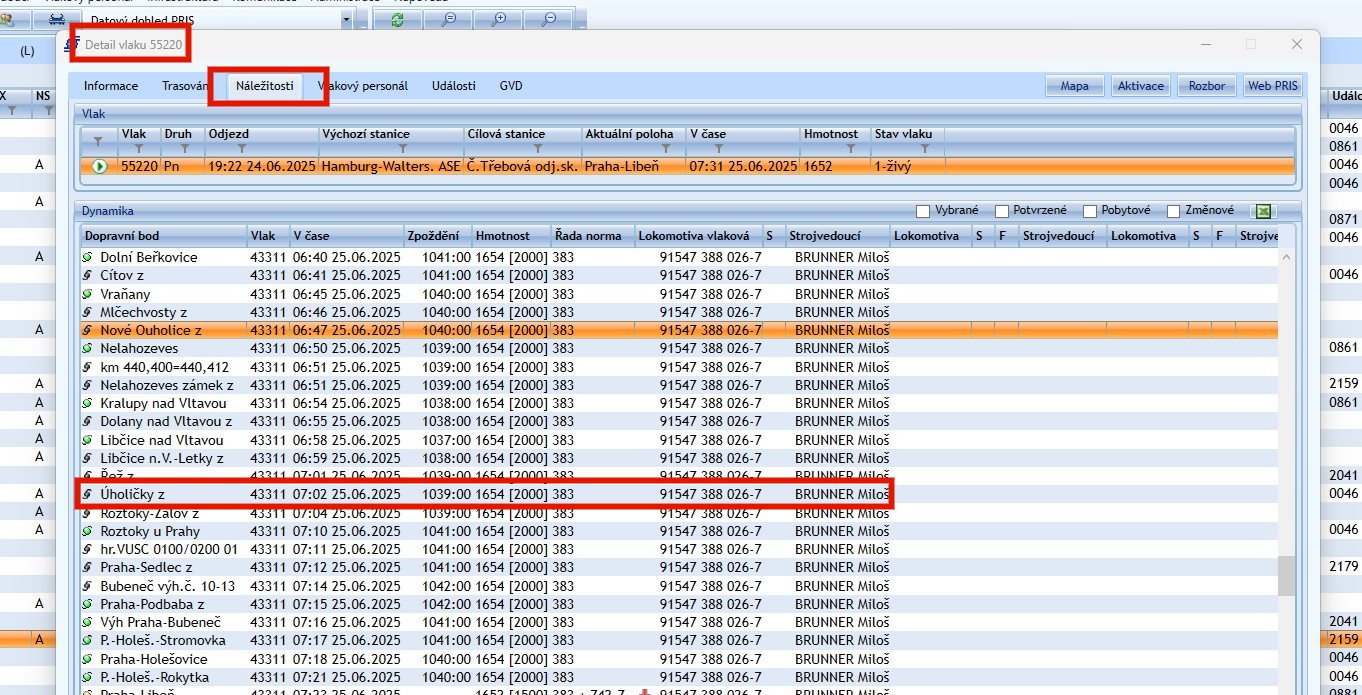1362x695 pixels.
Task: Click the zoom-in magnifier icon
Action: click(498, 19)
